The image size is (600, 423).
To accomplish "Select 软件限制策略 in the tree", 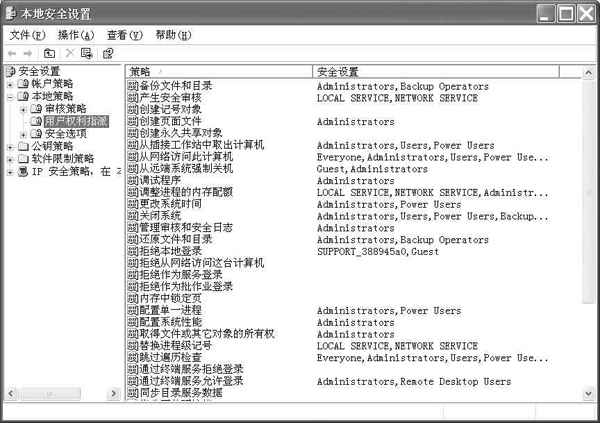I will tap(63, 159).
